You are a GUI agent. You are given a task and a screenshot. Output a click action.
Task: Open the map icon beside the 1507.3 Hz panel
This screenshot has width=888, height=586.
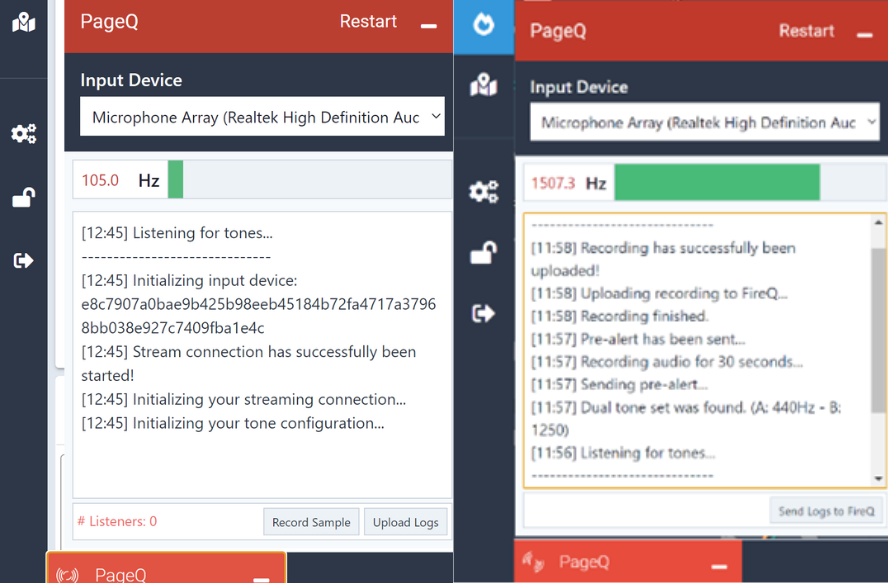coord(484,85)
